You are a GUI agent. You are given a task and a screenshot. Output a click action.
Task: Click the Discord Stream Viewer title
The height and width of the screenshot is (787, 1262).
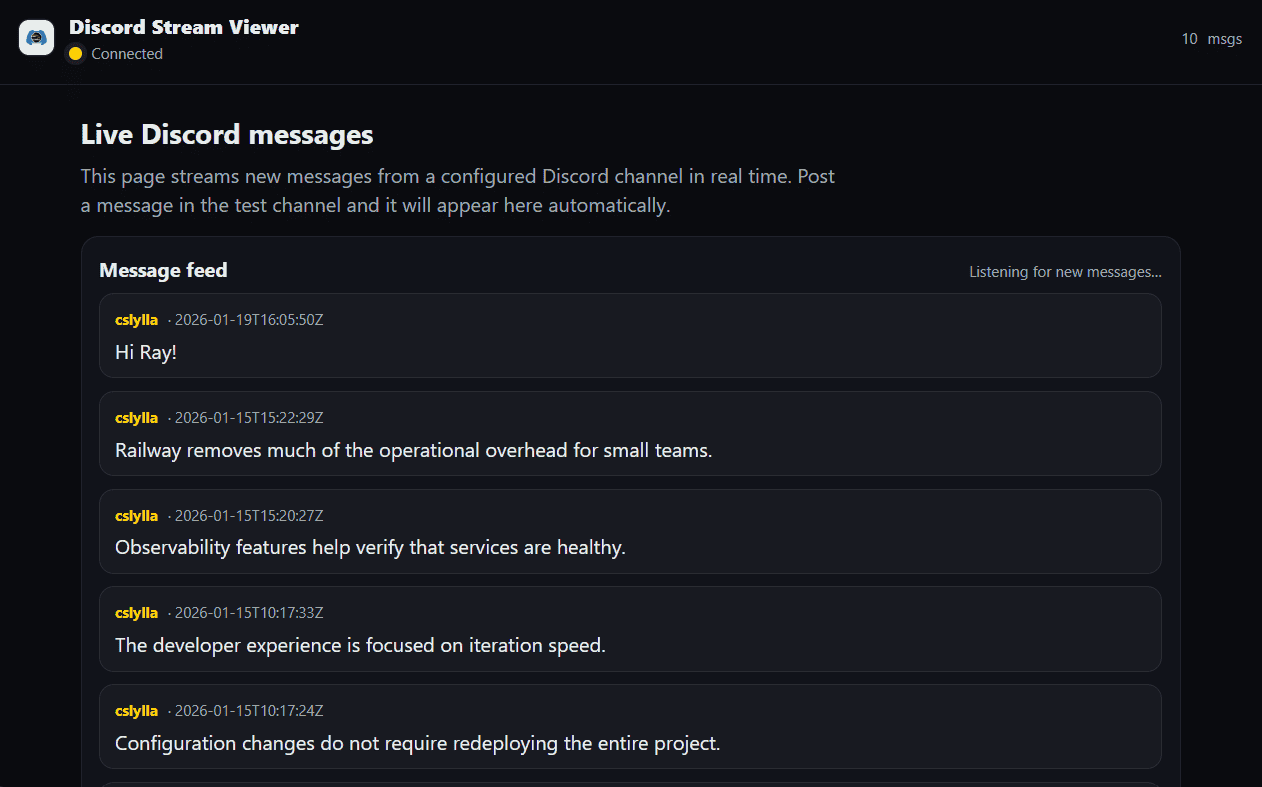[x=183, y=27]
